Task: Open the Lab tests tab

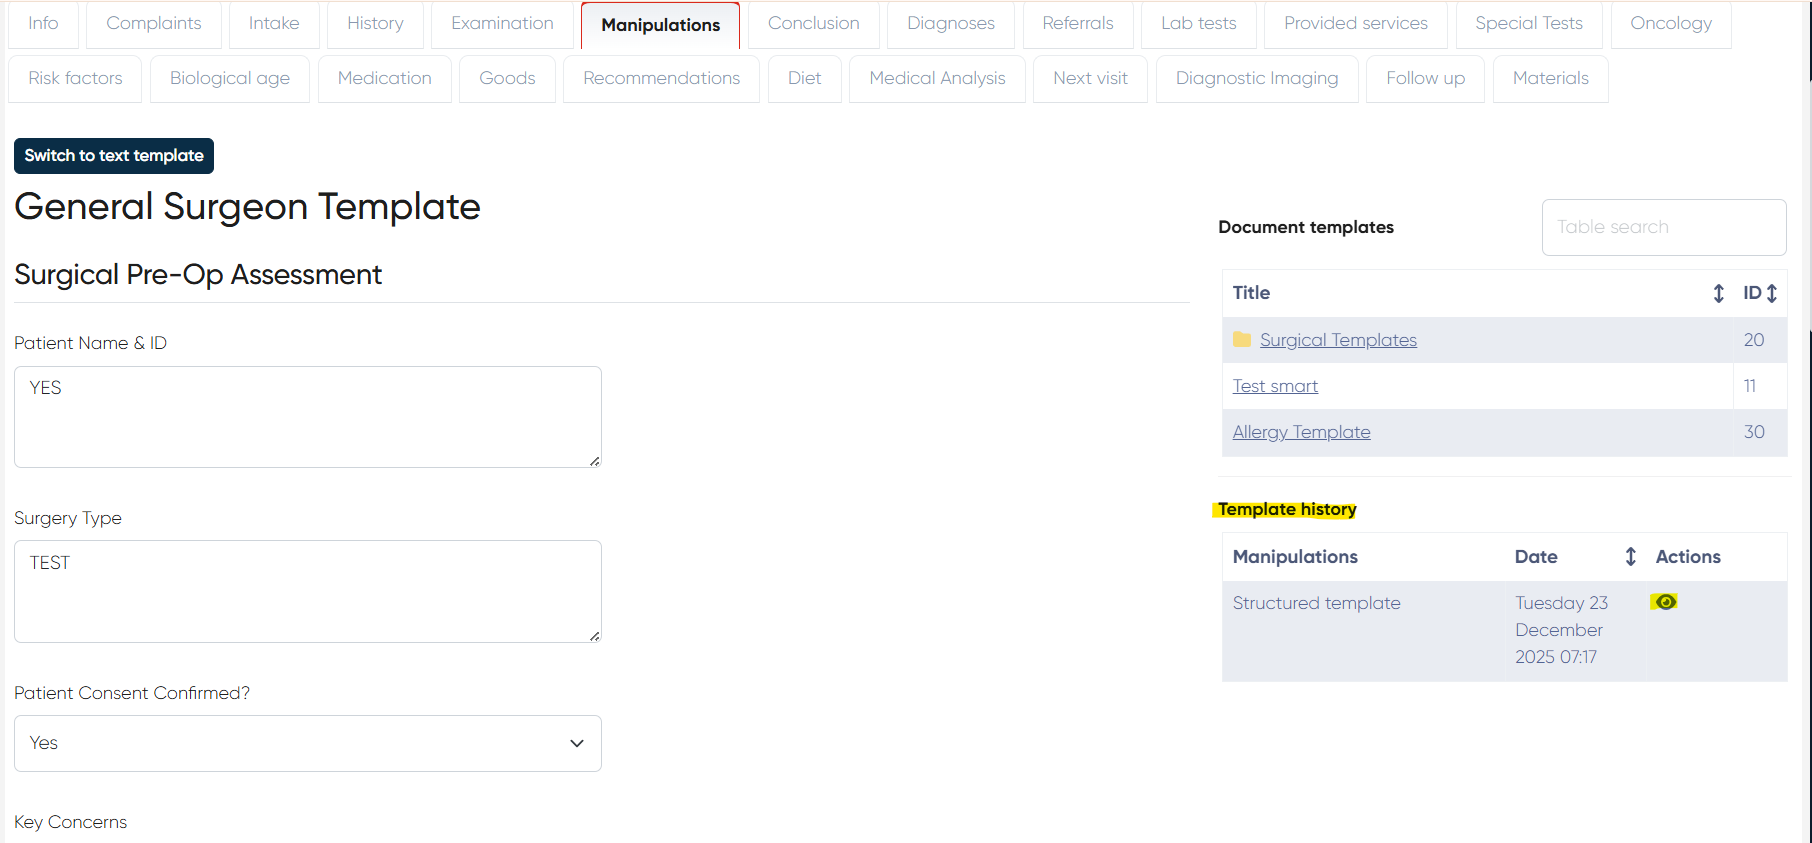Action: [x=1198, y=24]
